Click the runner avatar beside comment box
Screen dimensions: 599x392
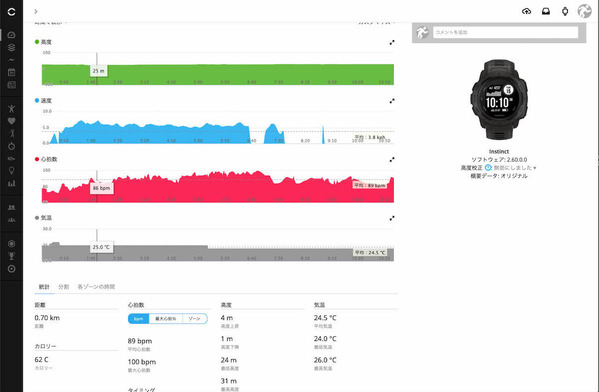point(423,32)
